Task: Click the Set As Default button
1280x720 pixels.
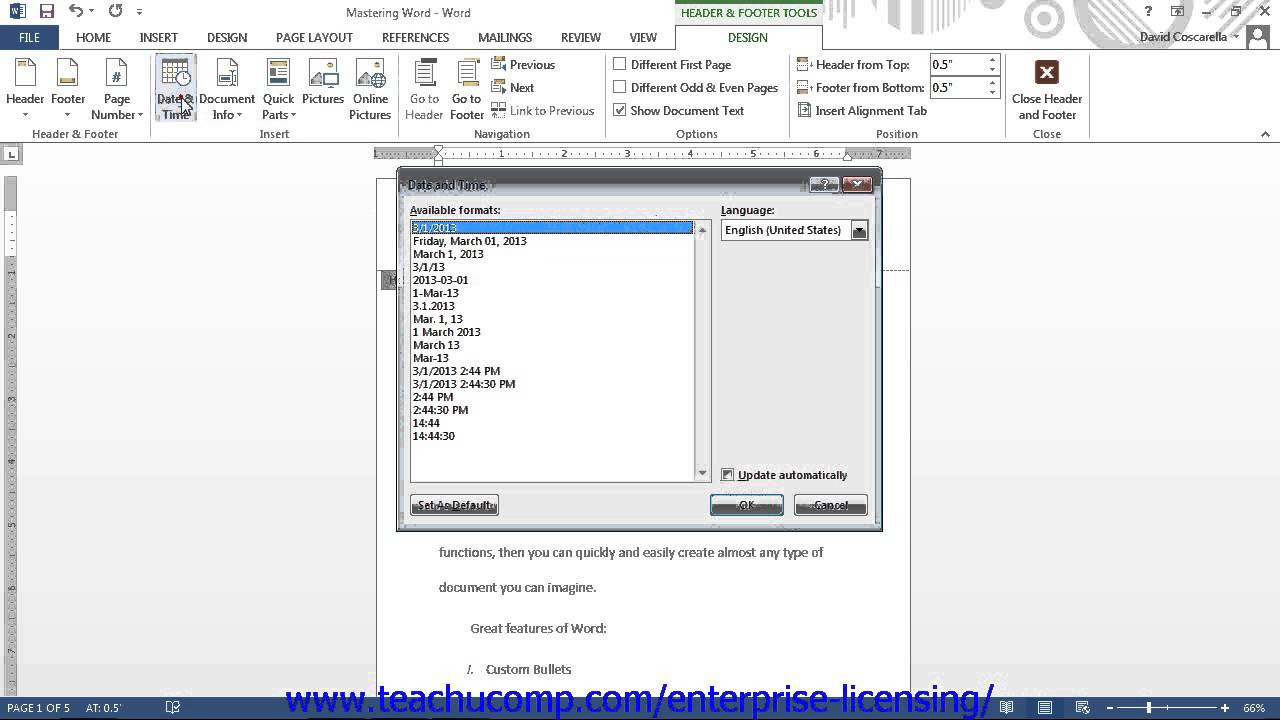Action: 454,505
